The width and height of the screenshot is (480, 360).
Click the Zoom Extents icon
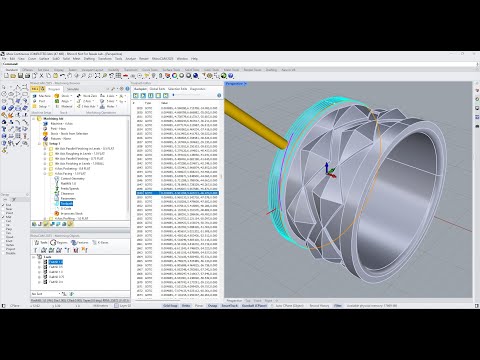[x=97, y=76]
